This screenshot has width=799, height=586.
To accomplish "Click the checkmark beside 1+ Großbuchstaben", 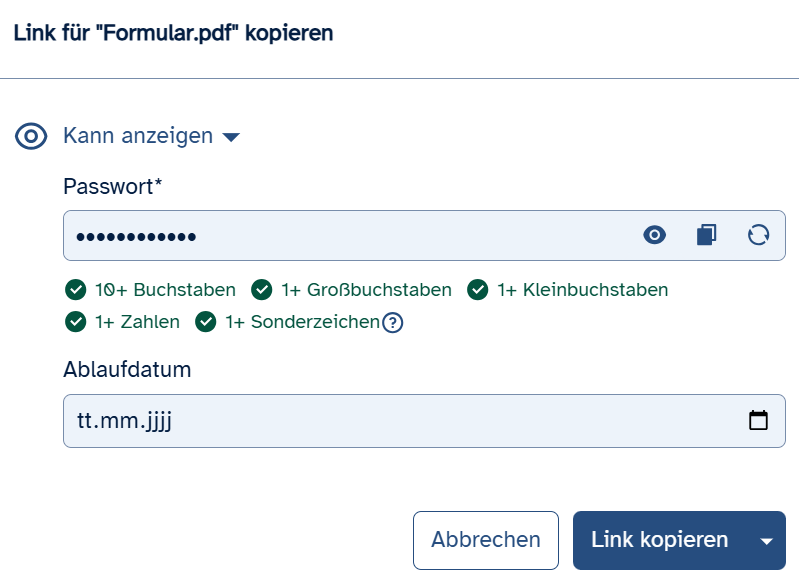I will (x=261, y=290).
